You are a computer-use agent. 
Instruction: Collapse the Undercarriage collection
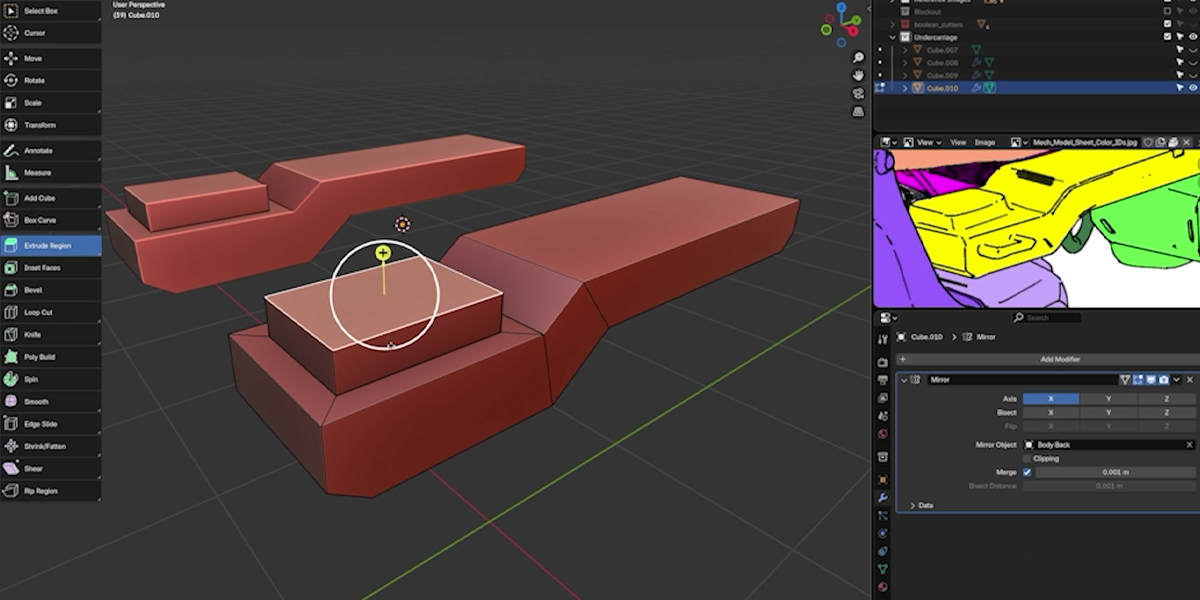click(x=892, y=37)
